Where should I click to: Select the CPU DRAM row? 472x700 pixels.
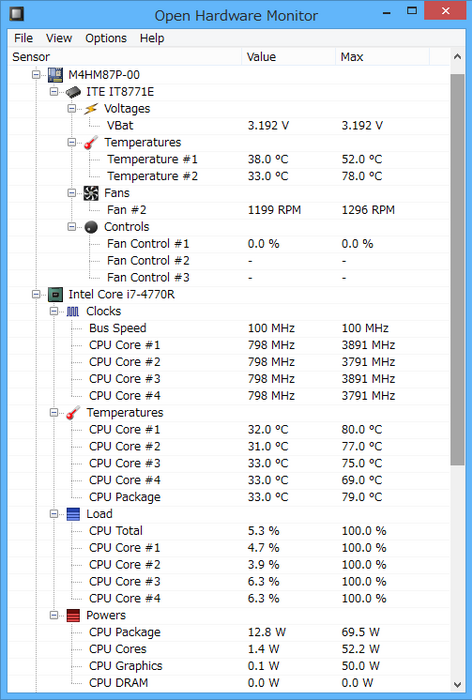click(229, 683)
